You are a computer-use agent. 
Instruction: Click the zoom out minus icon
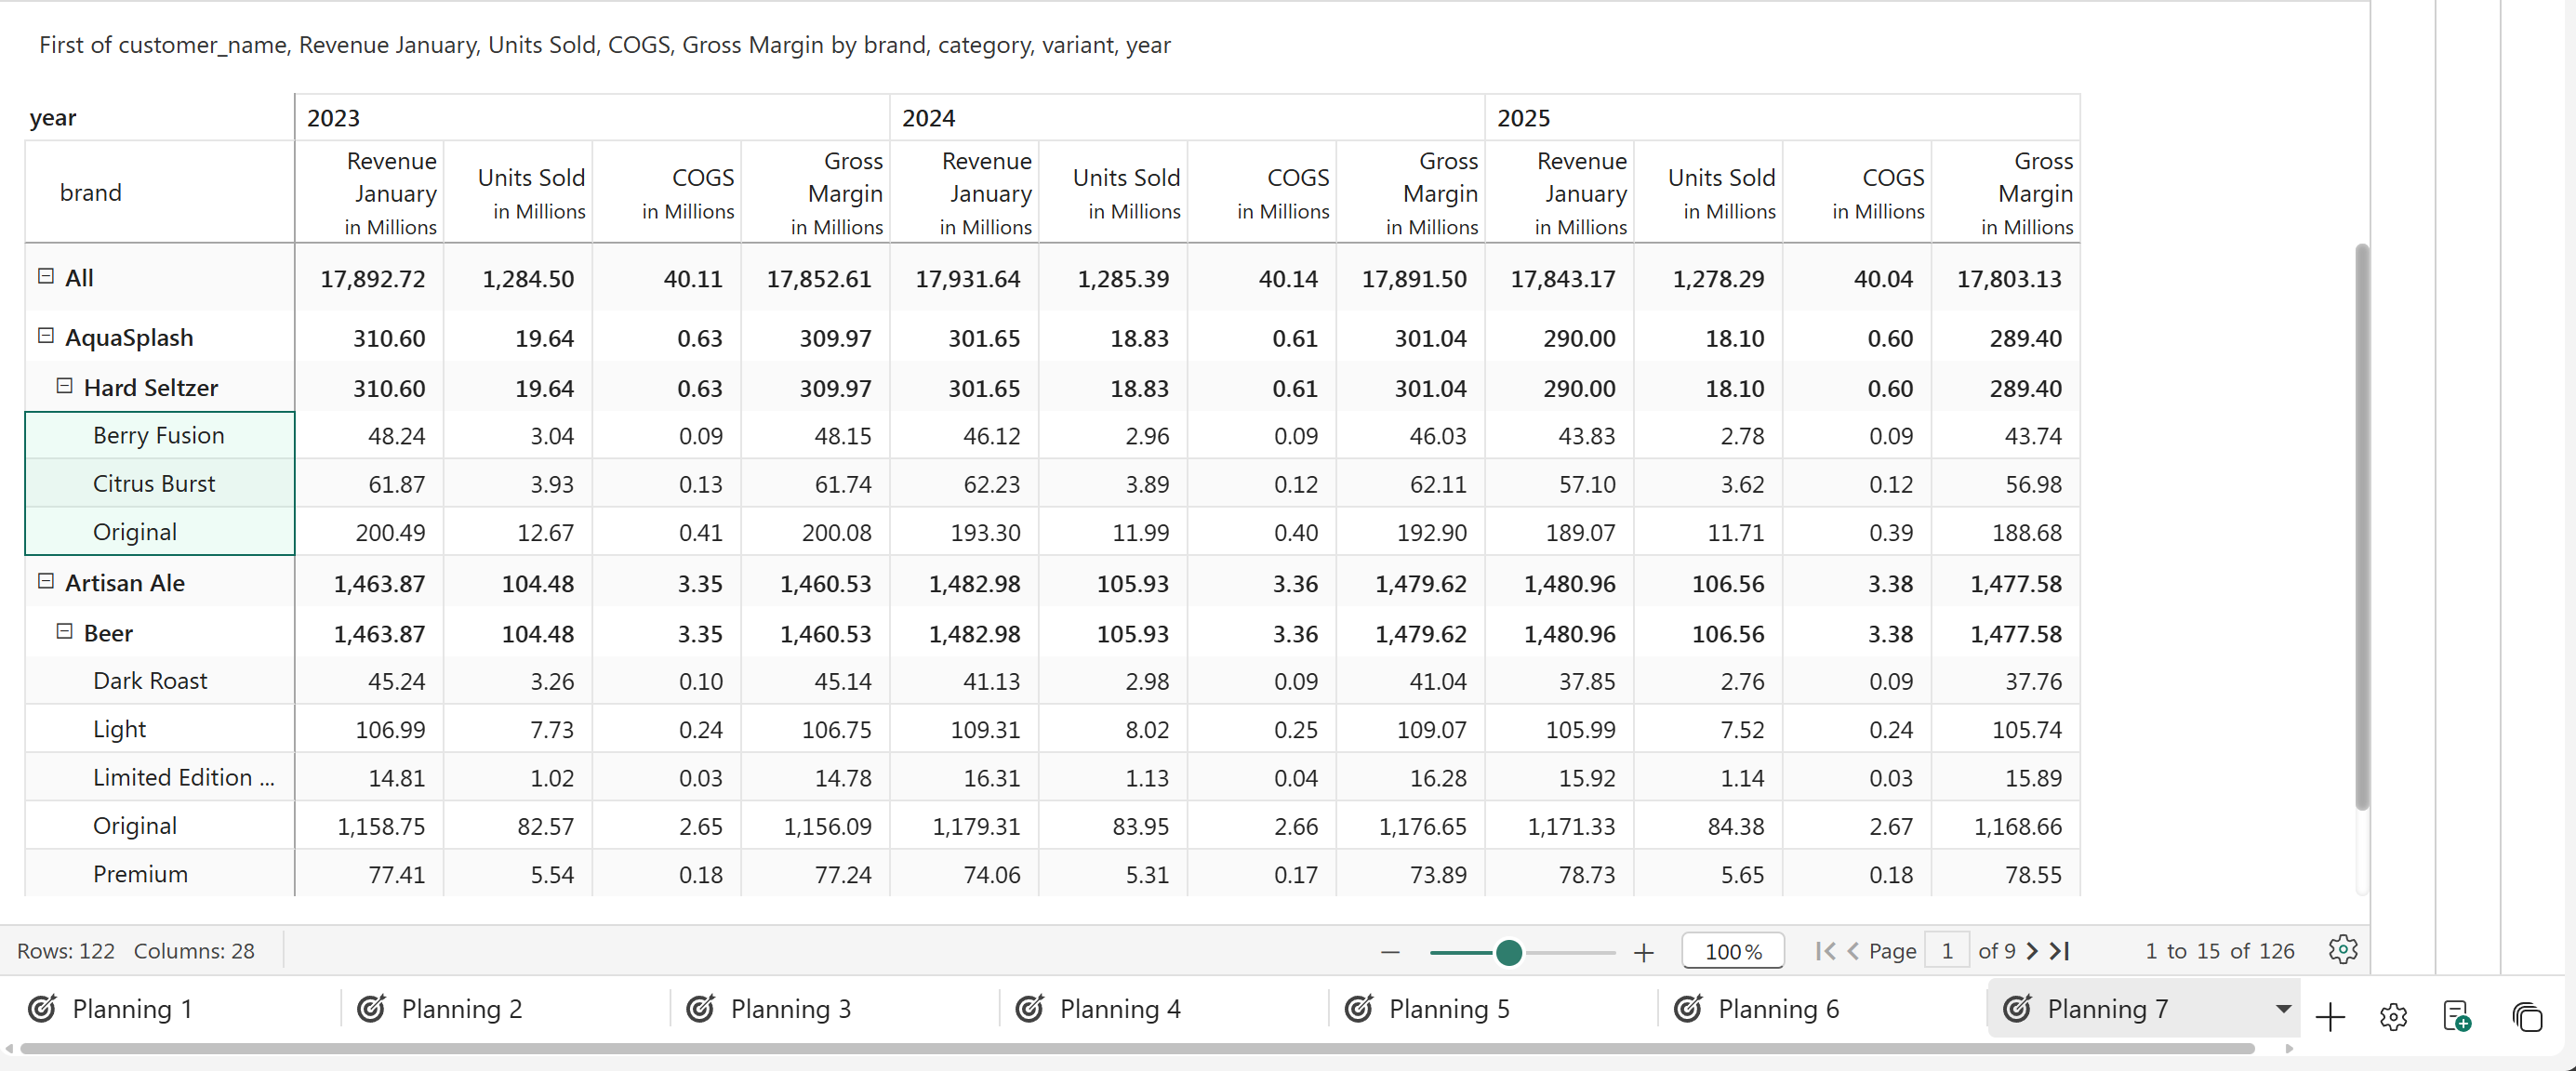[1390, 953]
